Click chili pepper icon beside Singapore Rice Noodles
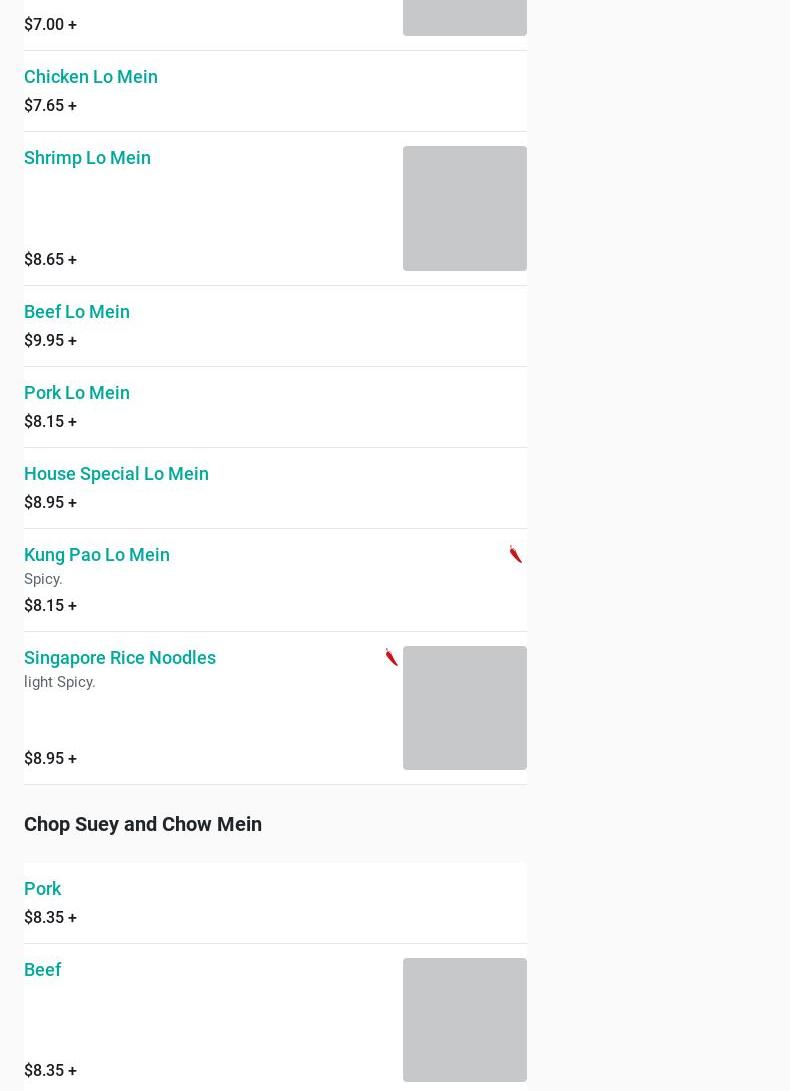The width and height of the screenshot is (790, 1091). (x=391, y=657)
